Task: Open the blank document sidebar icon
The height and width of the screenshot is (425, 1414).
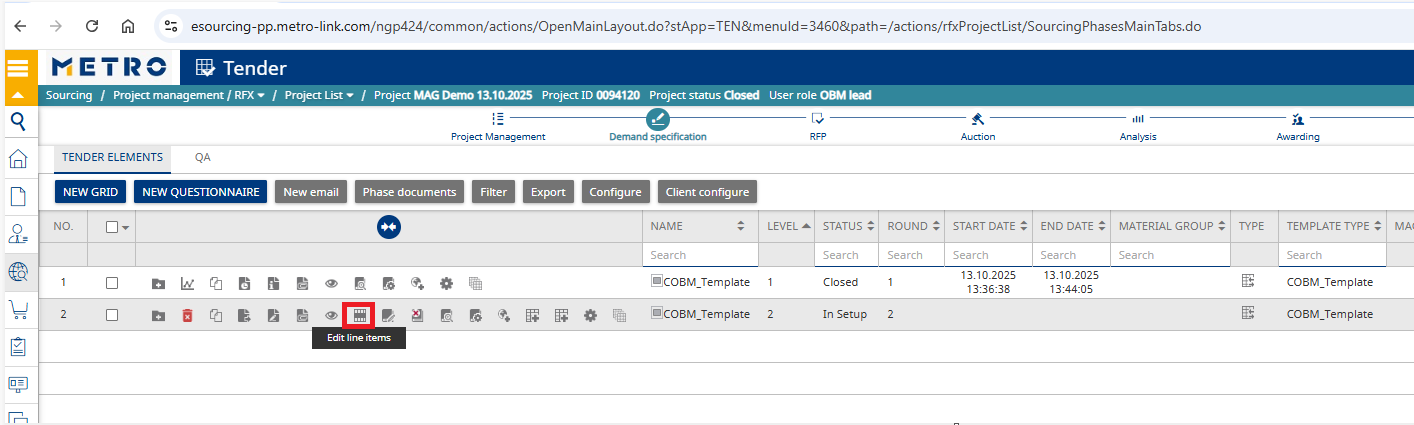Action: tap(18, 196)
